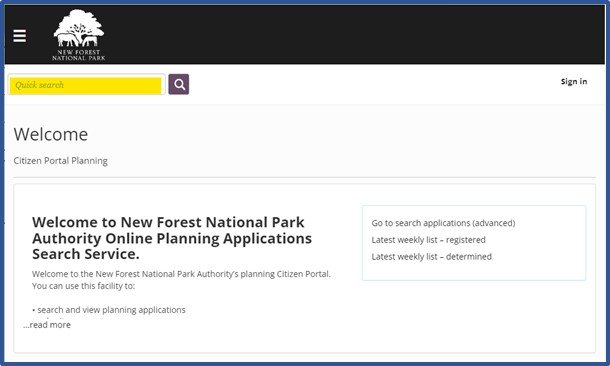Click the tree canopy in the logo
Image resolution: width=610 pixels, height=366 pixels.
click(79, 21)
